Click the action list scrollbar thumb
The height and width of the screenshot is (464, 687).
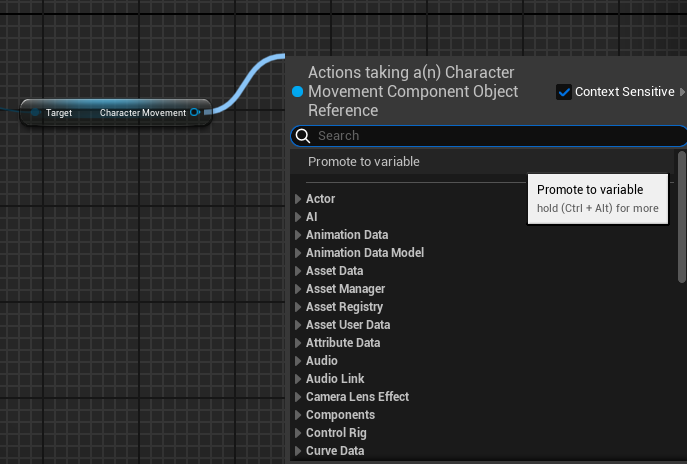pyautogui.click(x=681, y=217)
